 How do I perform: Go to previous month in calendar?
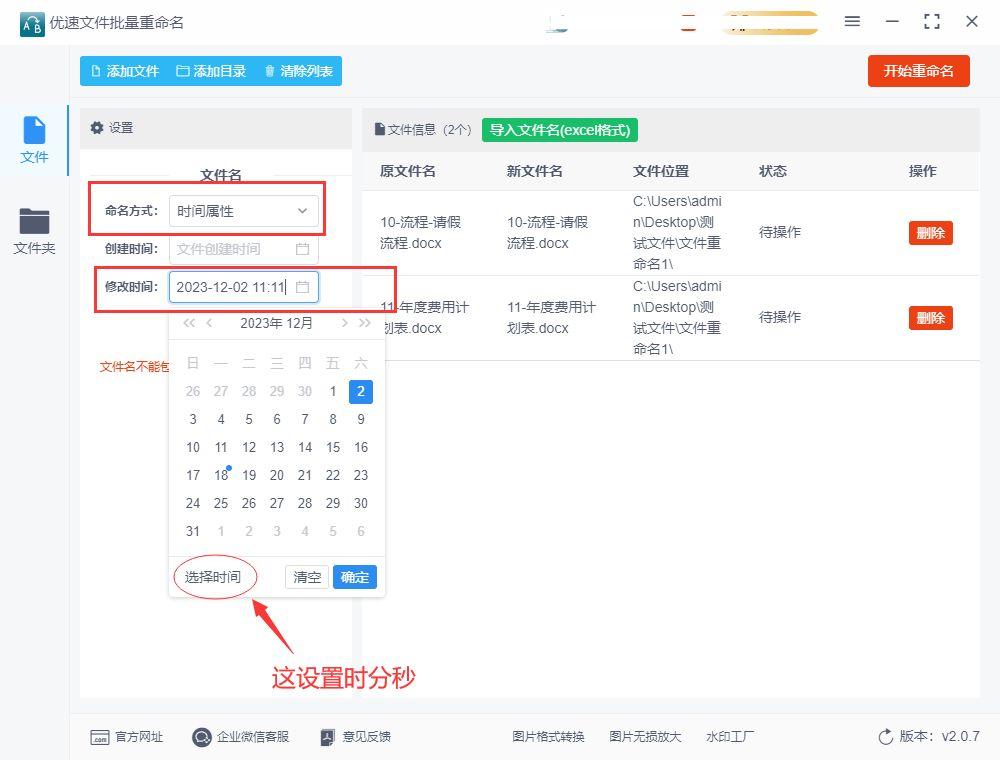209,323
